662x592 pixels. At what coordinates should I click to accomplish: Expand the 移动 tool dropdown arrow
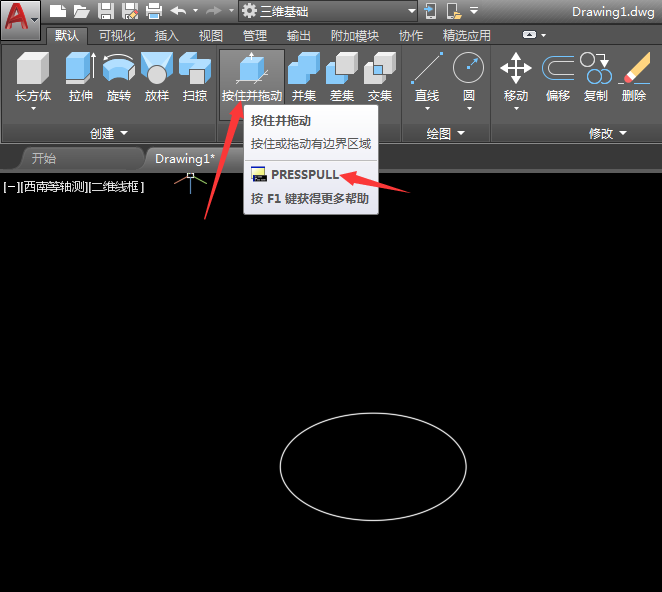click(x=516, y=109)
